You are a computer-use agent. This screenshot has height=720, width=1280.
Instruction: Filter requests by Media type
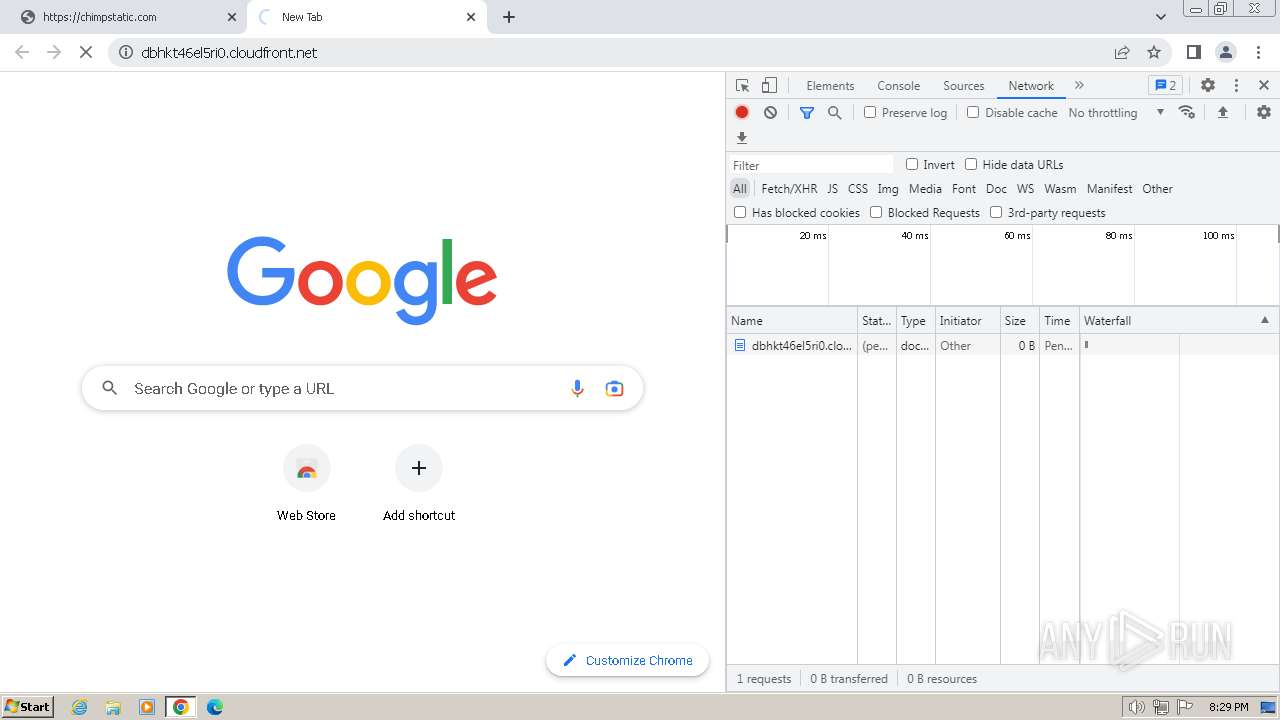[925, 188]
